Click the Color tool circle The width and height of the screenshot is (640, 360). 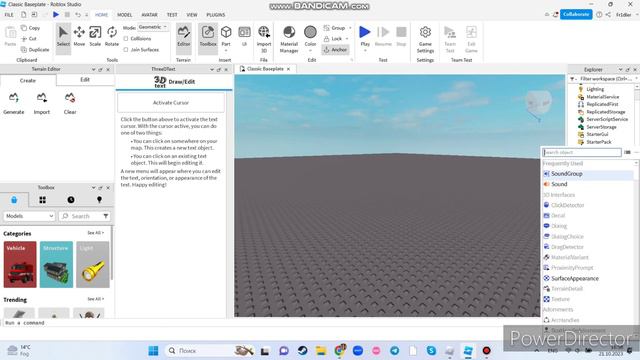[310, 32]
